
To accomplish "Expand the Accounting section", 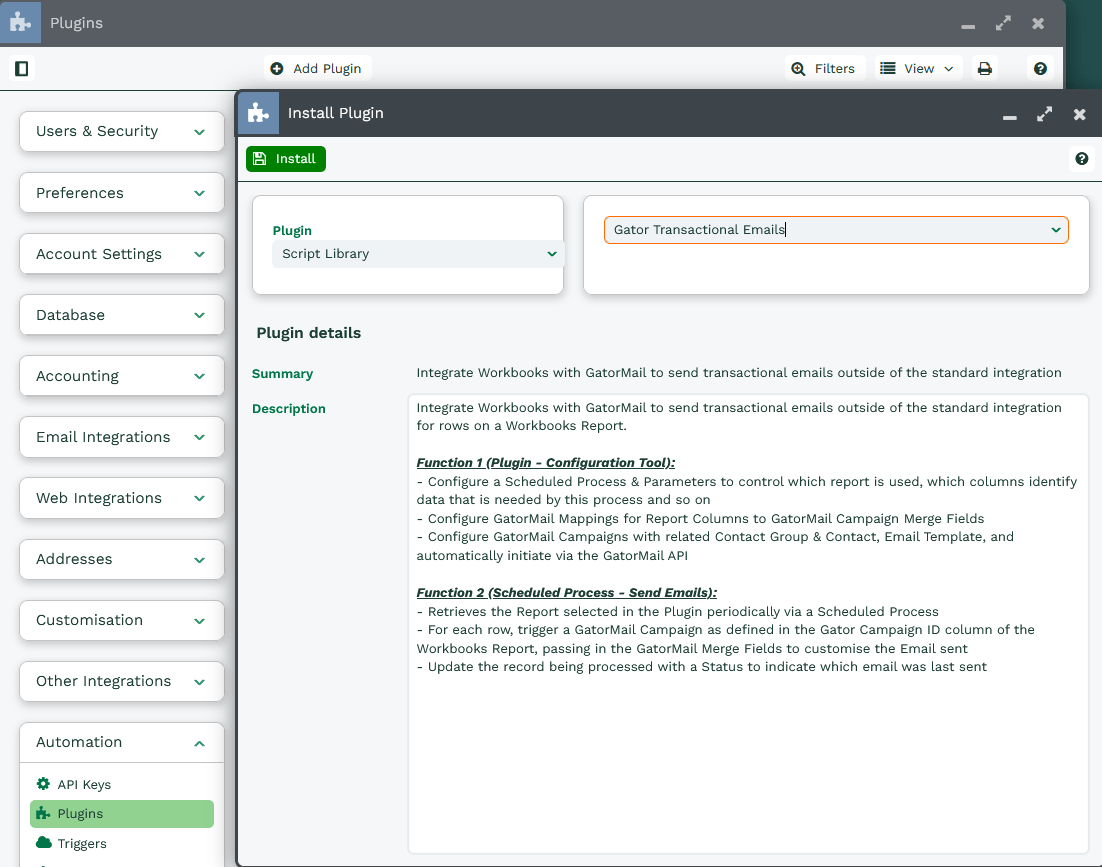I will click(122, 376).
